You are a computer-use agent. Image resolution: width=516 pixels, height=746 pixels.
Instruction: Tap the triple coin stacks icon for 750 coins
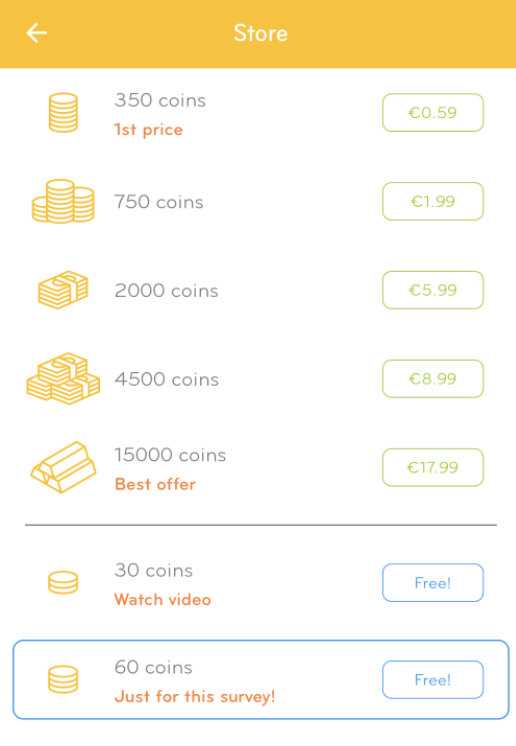[63, 201]
